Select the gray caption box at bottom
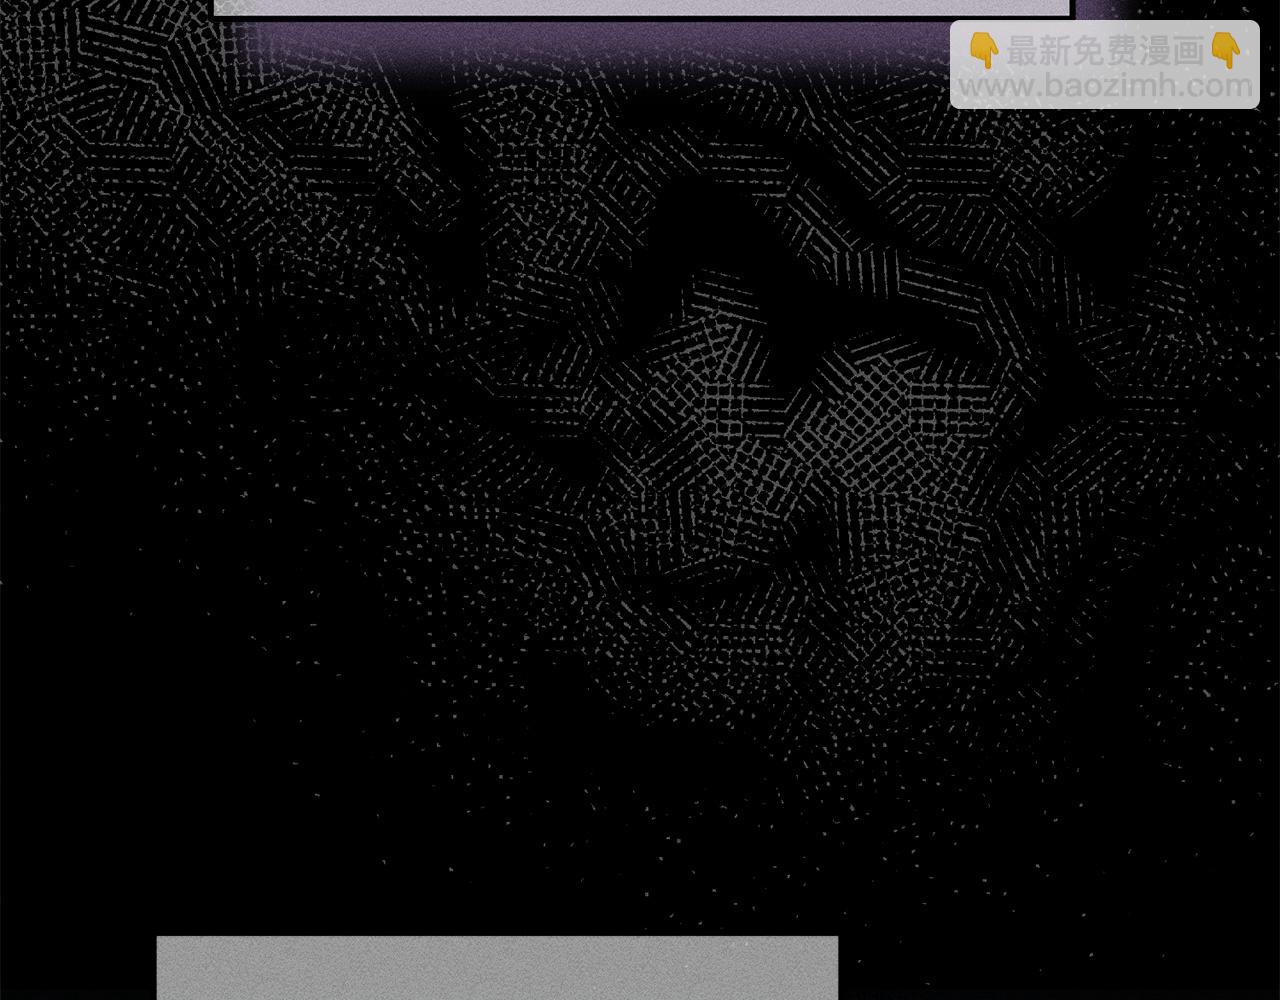The height and width of the screenshot is (1000, 1280). tap(497, 968)
